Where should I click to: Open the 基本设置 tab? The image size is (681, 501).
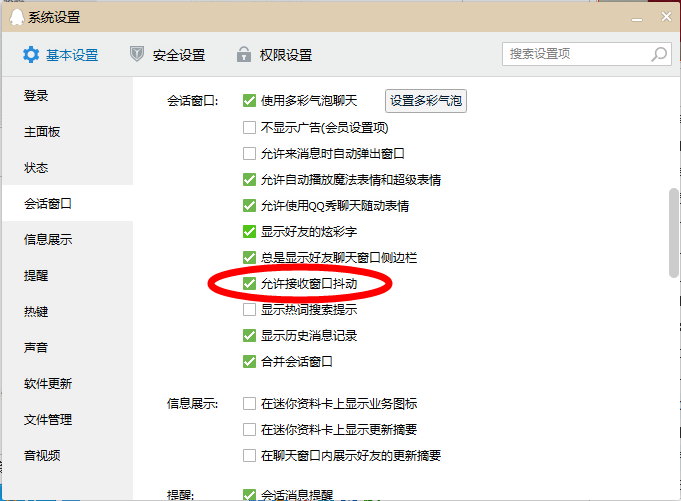pos(61,55)
